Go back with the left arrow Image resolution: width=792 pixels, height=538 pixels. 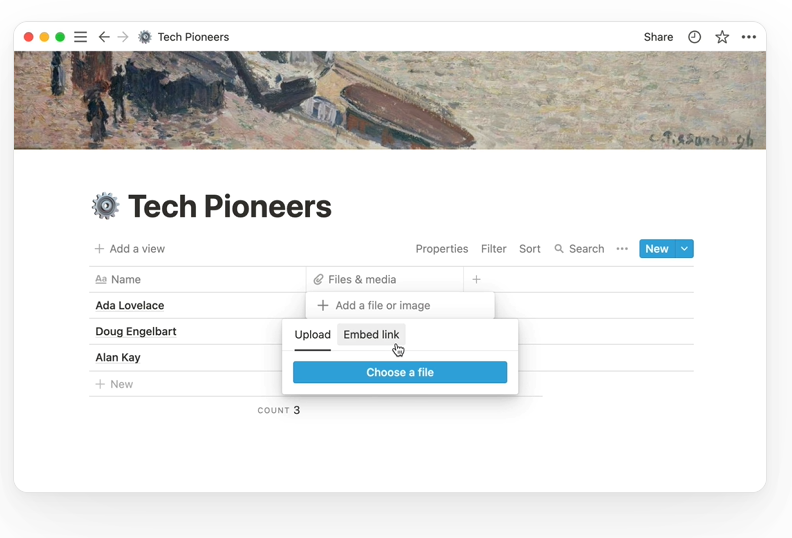(104, 37)
